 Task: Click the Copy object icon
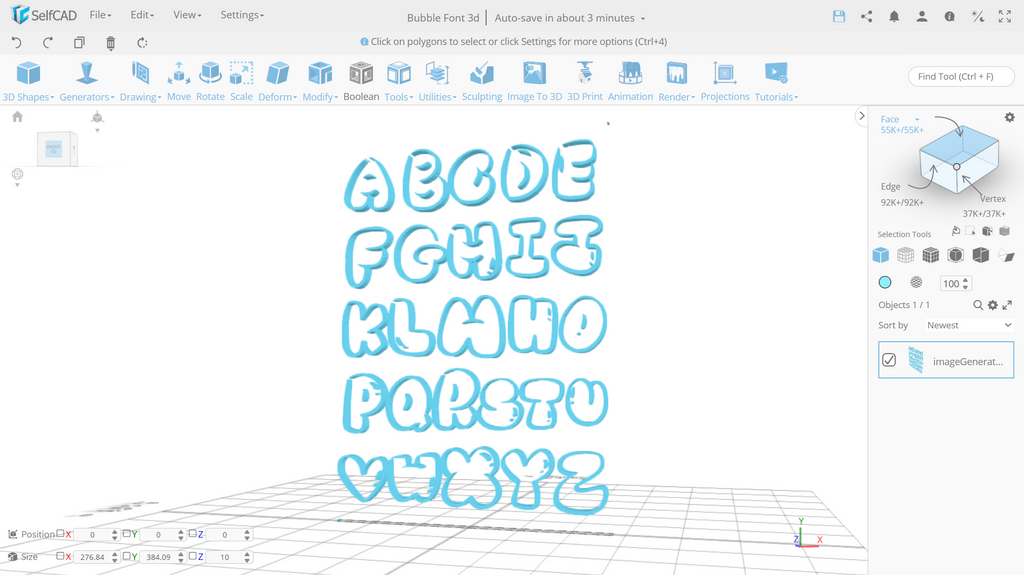tap(79, 42)
